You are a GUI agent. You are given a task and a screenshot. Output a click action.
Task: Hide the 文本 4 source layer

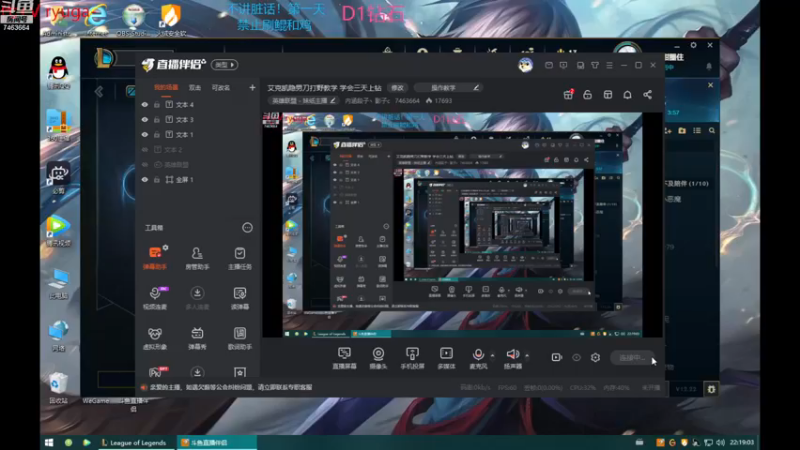pyautogui.click(x=145, y=105)
